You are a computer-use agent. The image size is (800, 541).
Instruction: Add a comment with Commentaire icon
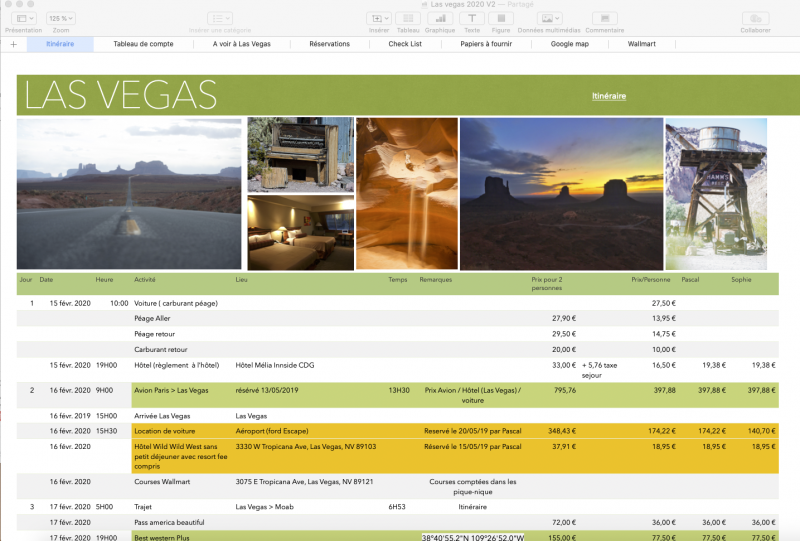(604, 19)
